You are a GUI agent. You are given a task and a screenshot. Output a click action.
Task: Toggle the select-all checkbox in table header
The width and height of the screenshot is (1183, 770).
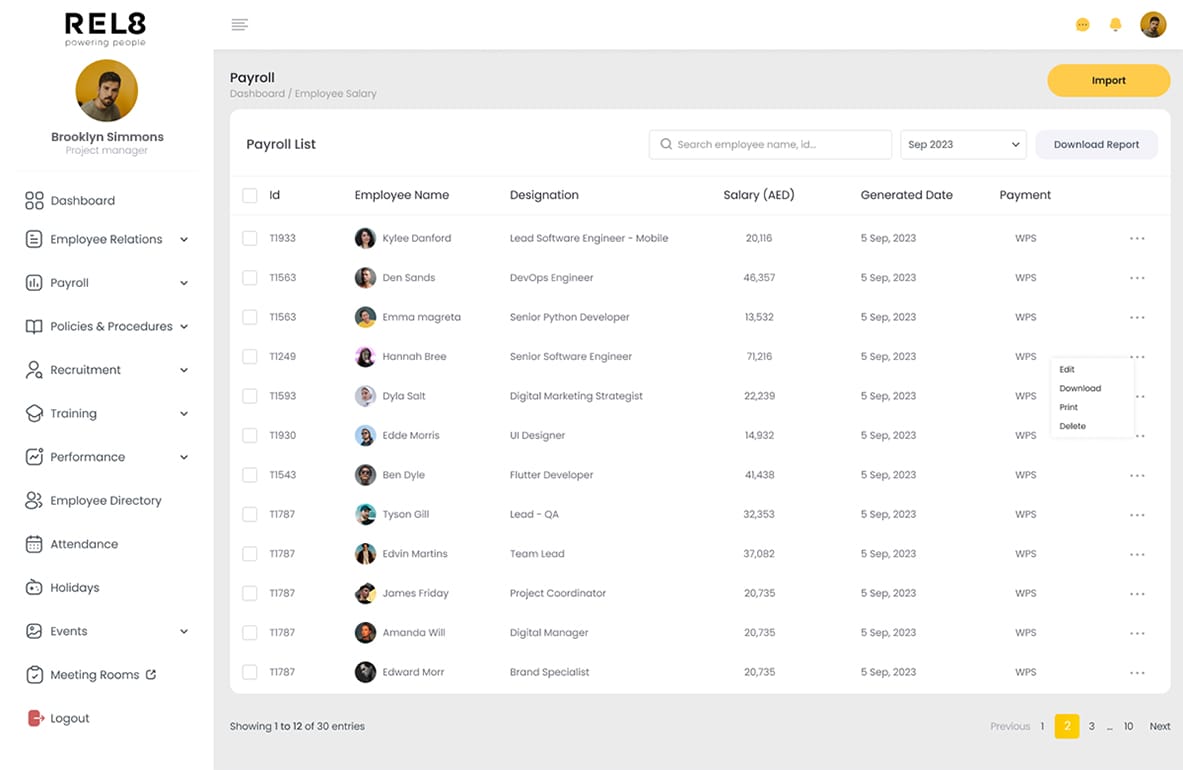click(x=250, y=196)
